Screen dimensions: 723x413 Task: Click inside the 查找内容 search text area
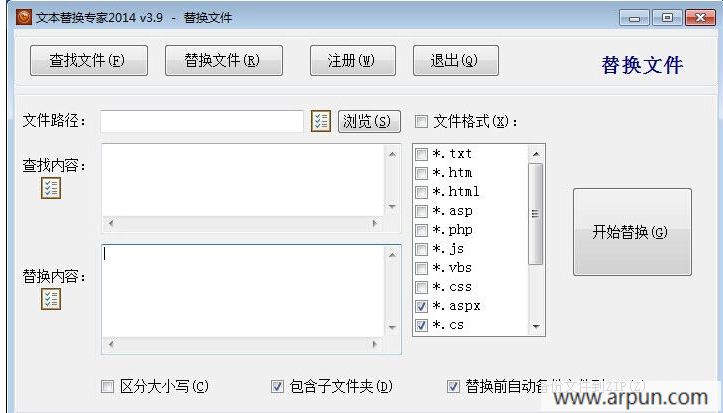click(243, 180)
